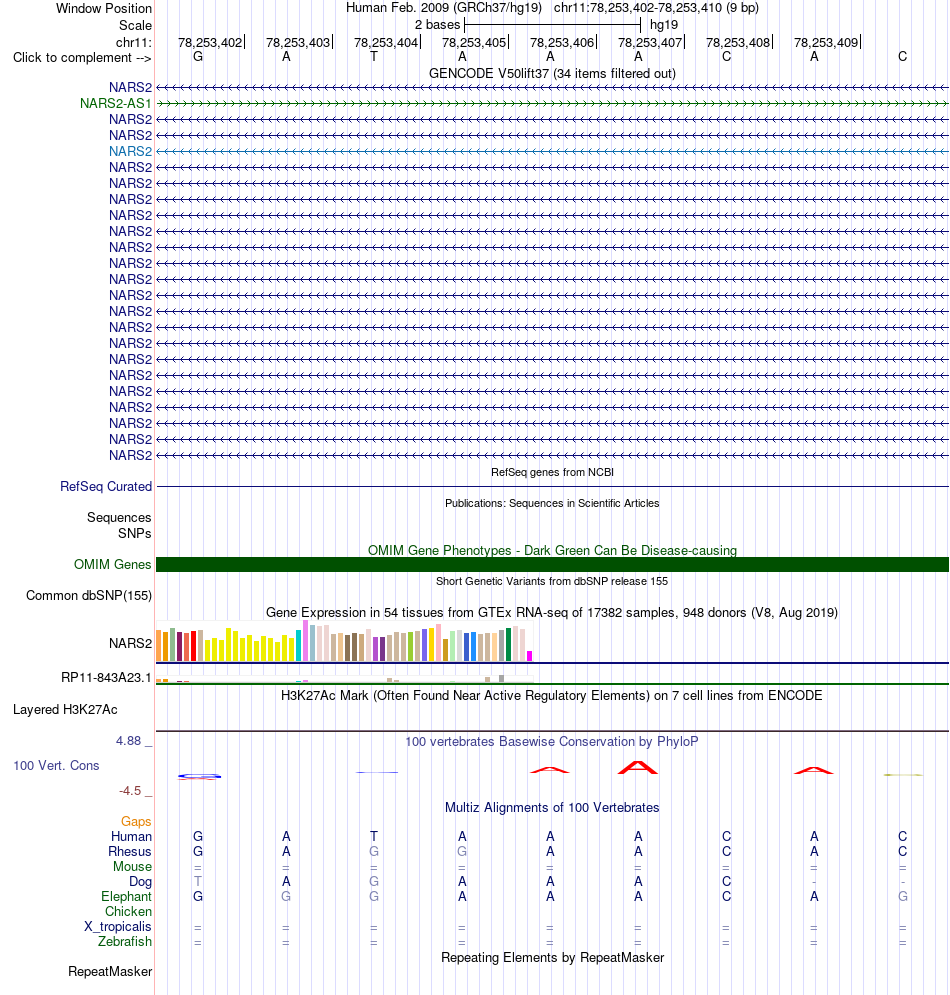The width and height of the screenshot is (950, 995).
Task: Click the Scale label
Action: click(x=135, y=25)
